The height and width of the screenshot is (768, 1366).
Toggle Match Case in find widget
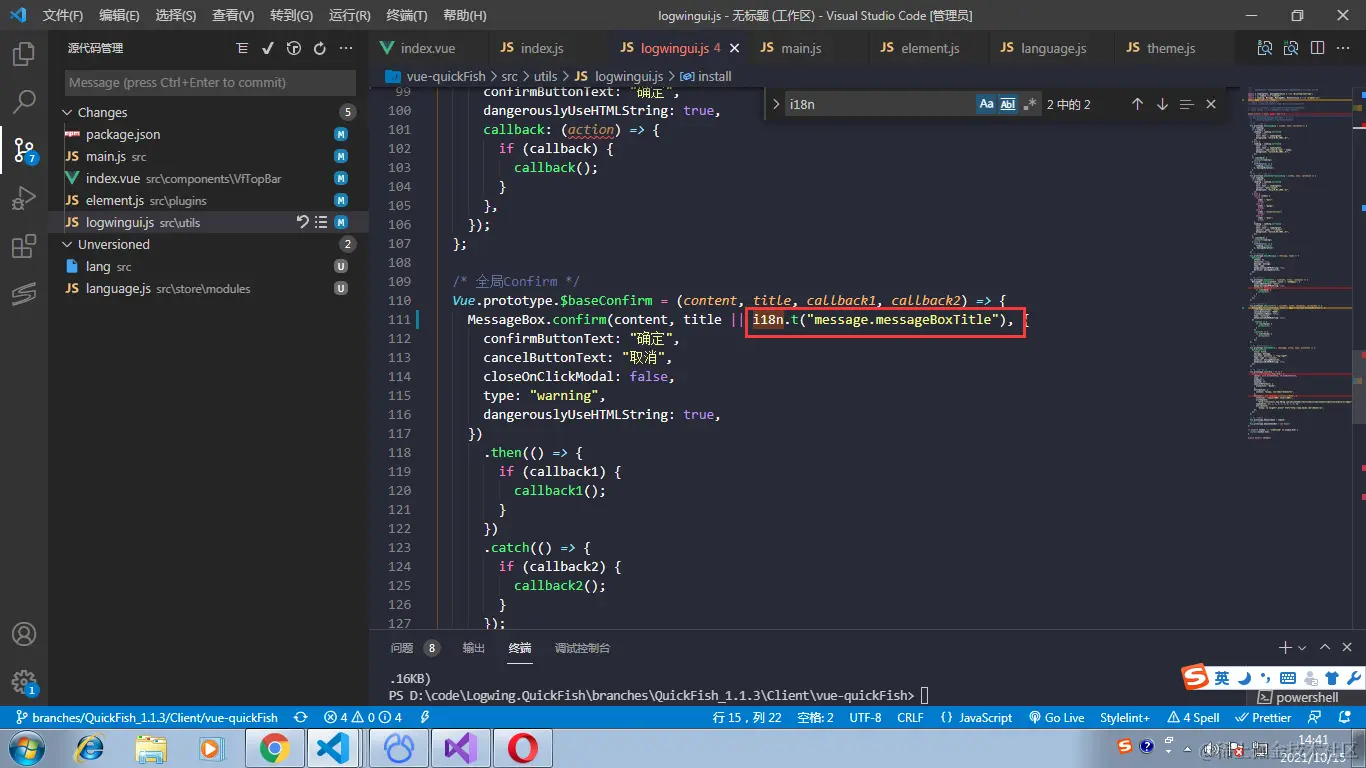click(x=986, y=104)
